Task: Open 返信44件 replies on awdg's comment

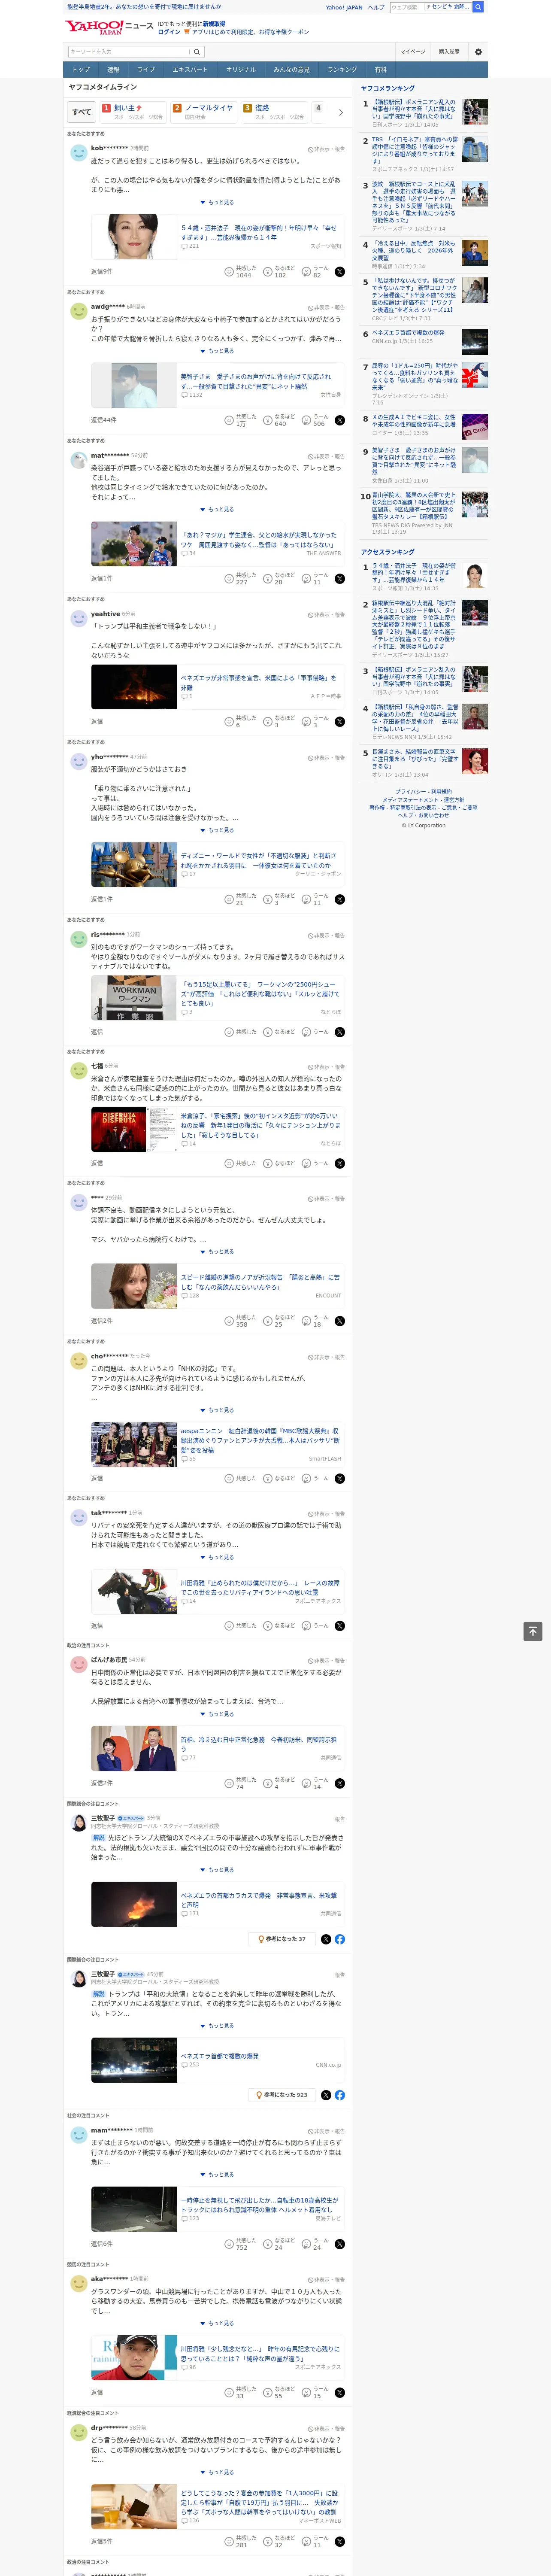Action: pyautogui.click(x=104, y=420)
